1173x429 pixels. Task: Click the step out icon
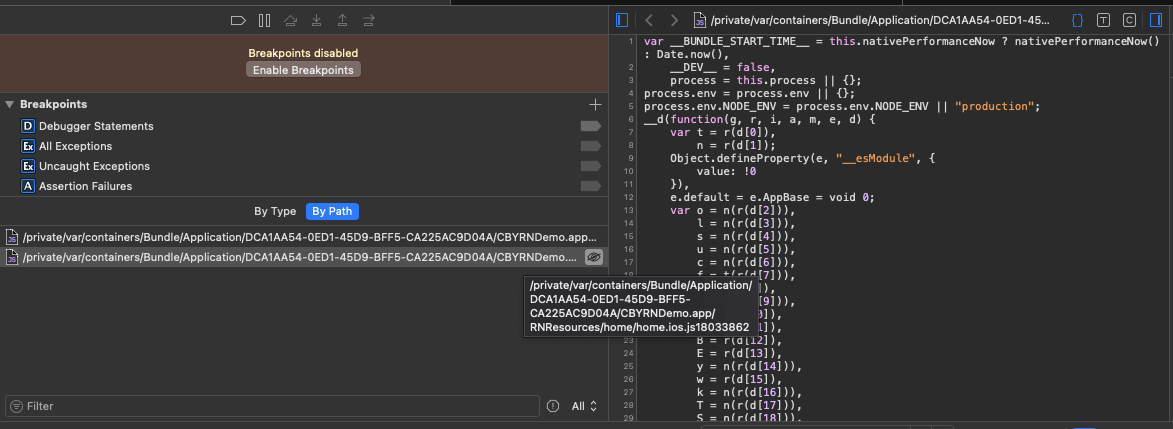pos(343,20)
